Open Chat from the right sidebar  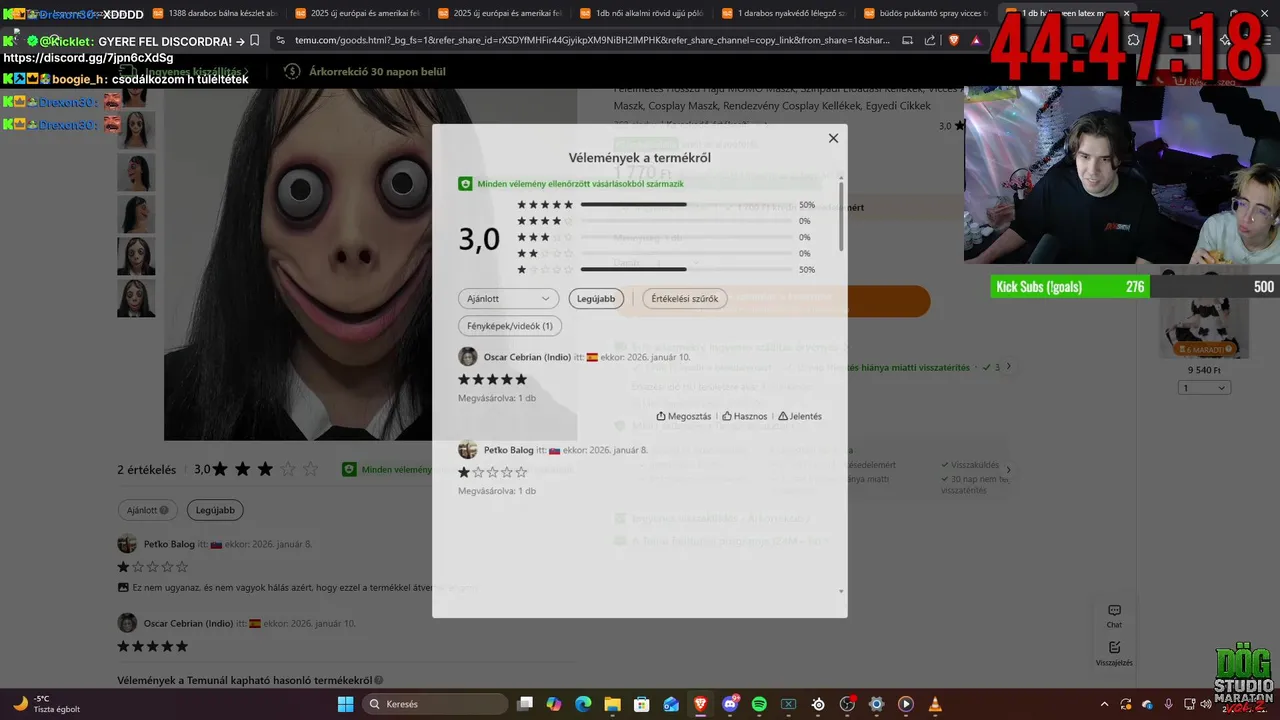pyautogui.click(x=1114, y=616)
